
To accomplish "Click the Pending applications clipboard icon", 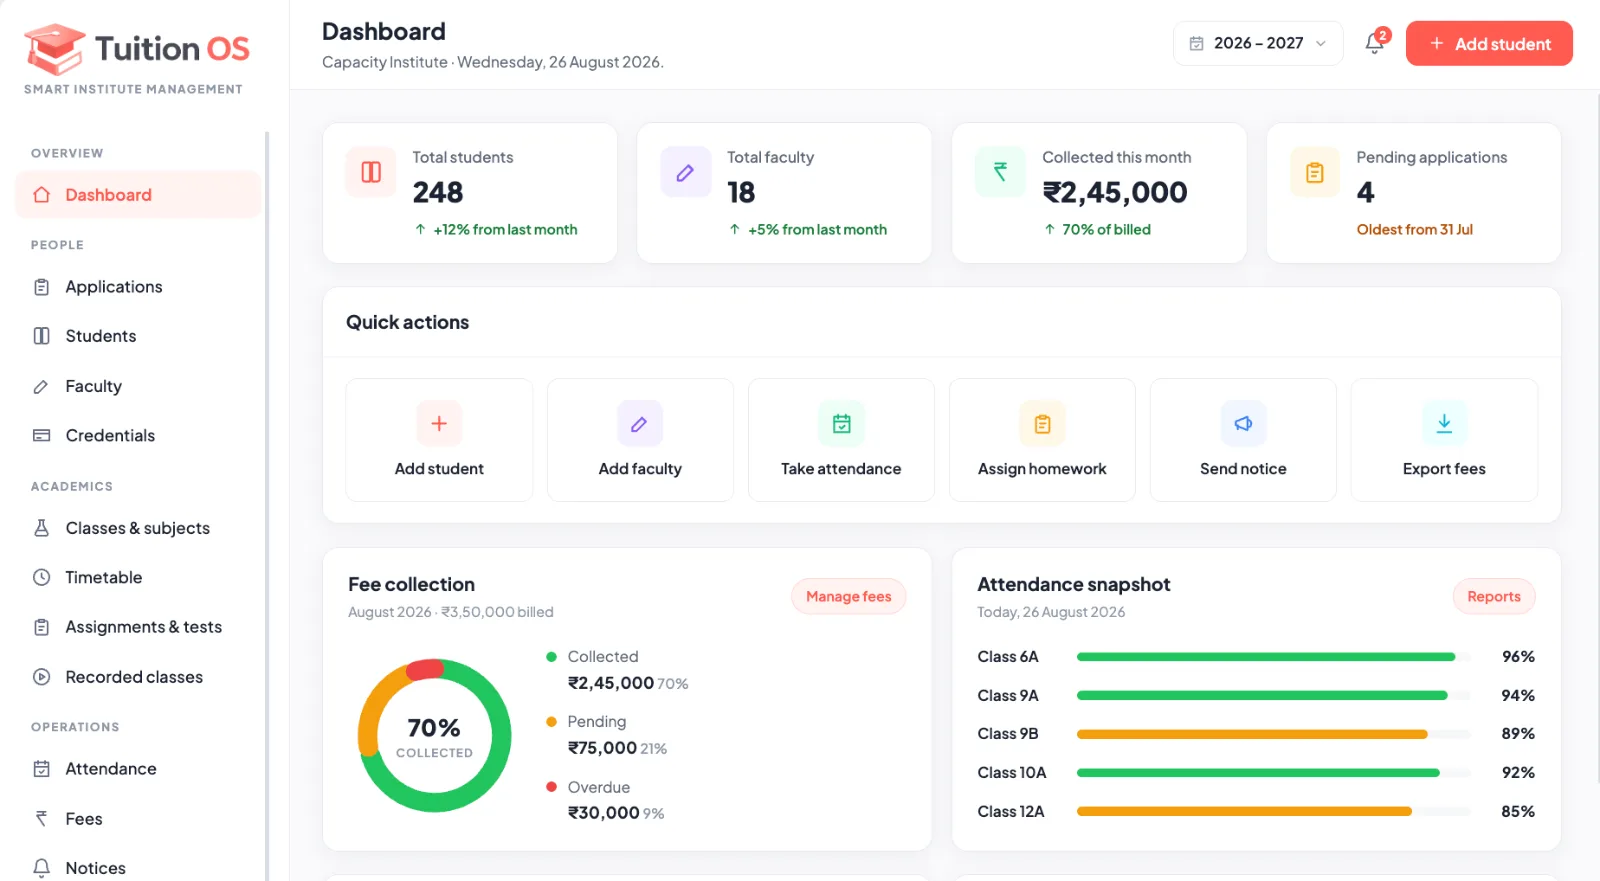I will click(1315, 172).
